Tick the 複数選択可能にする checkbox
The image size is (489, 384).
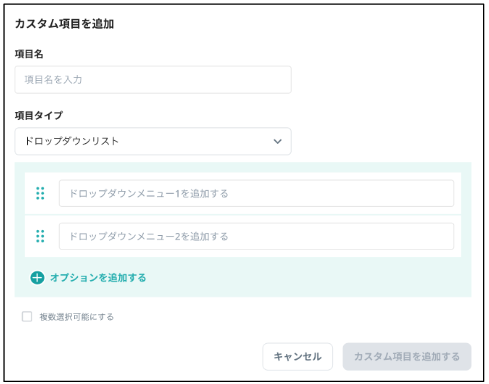click(27, 316)
